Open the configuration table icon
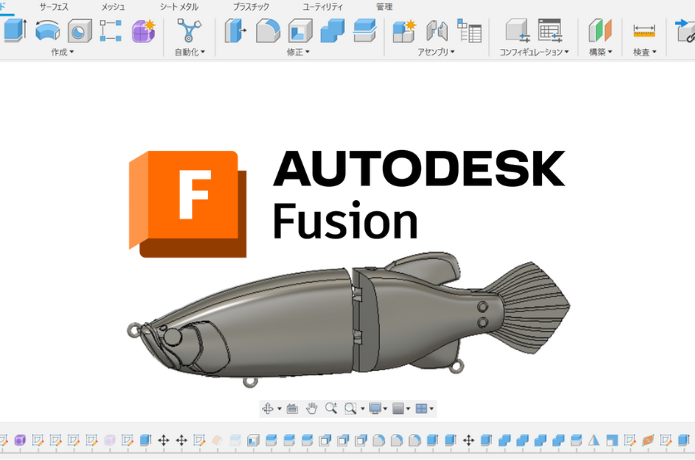 click(x=550, y=30)
